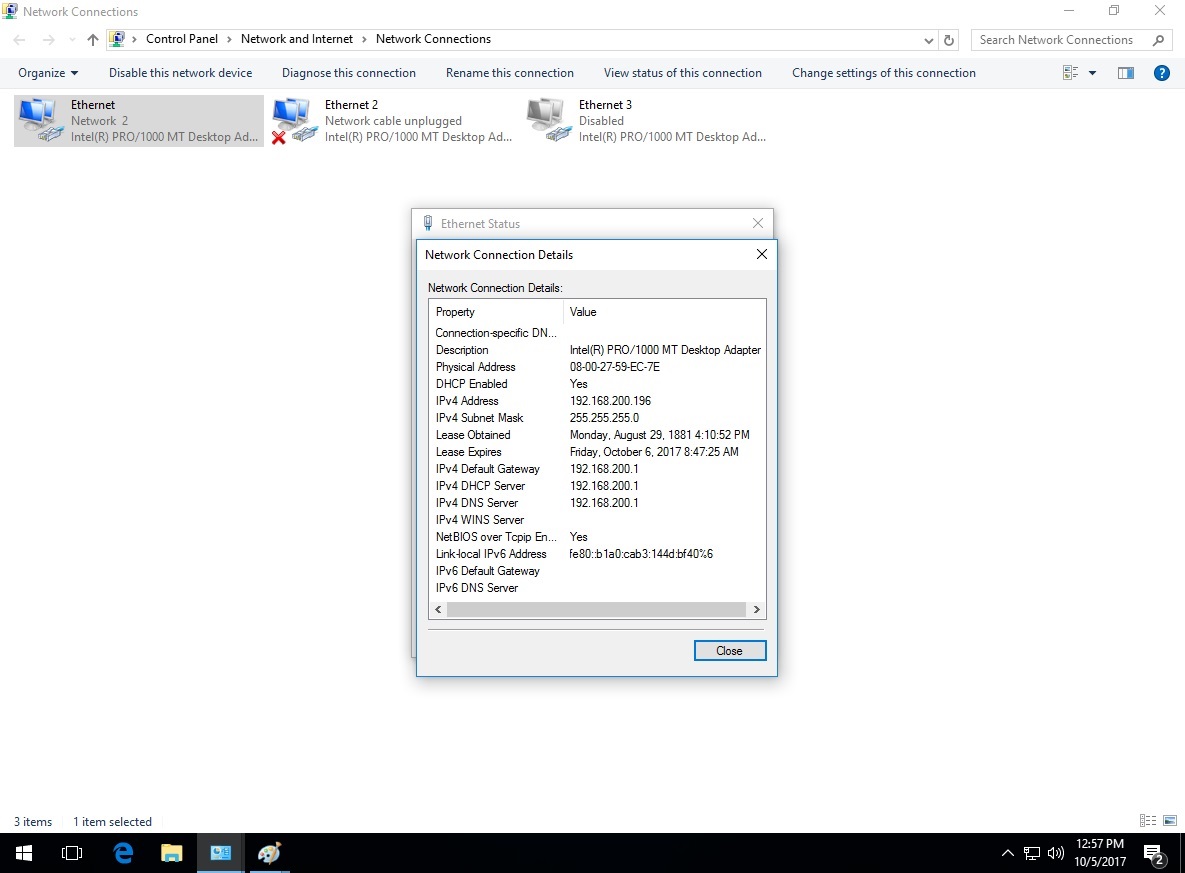
Task: Click the Network Connections title bar icon
Action: click(10, 11)
